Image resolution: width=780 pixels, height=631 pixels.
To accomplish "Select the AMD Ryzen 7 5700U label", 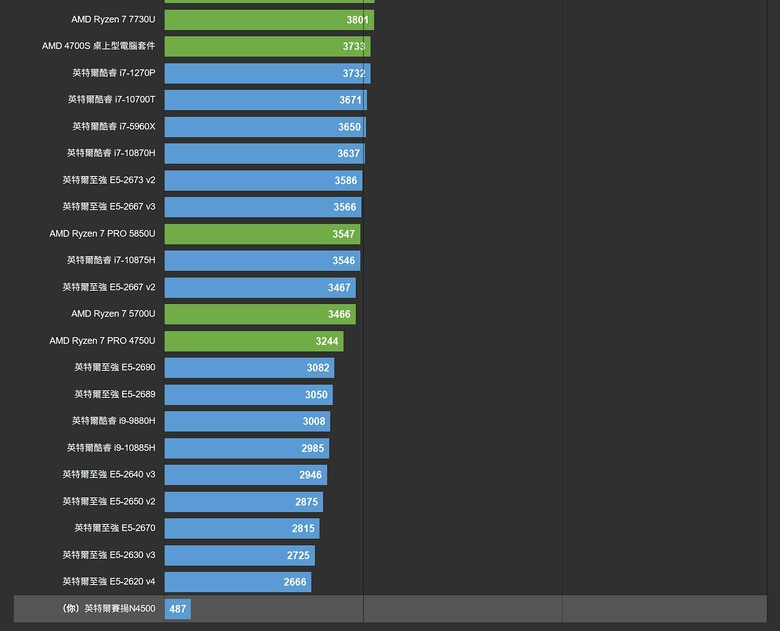I will [x=113, y=314].
